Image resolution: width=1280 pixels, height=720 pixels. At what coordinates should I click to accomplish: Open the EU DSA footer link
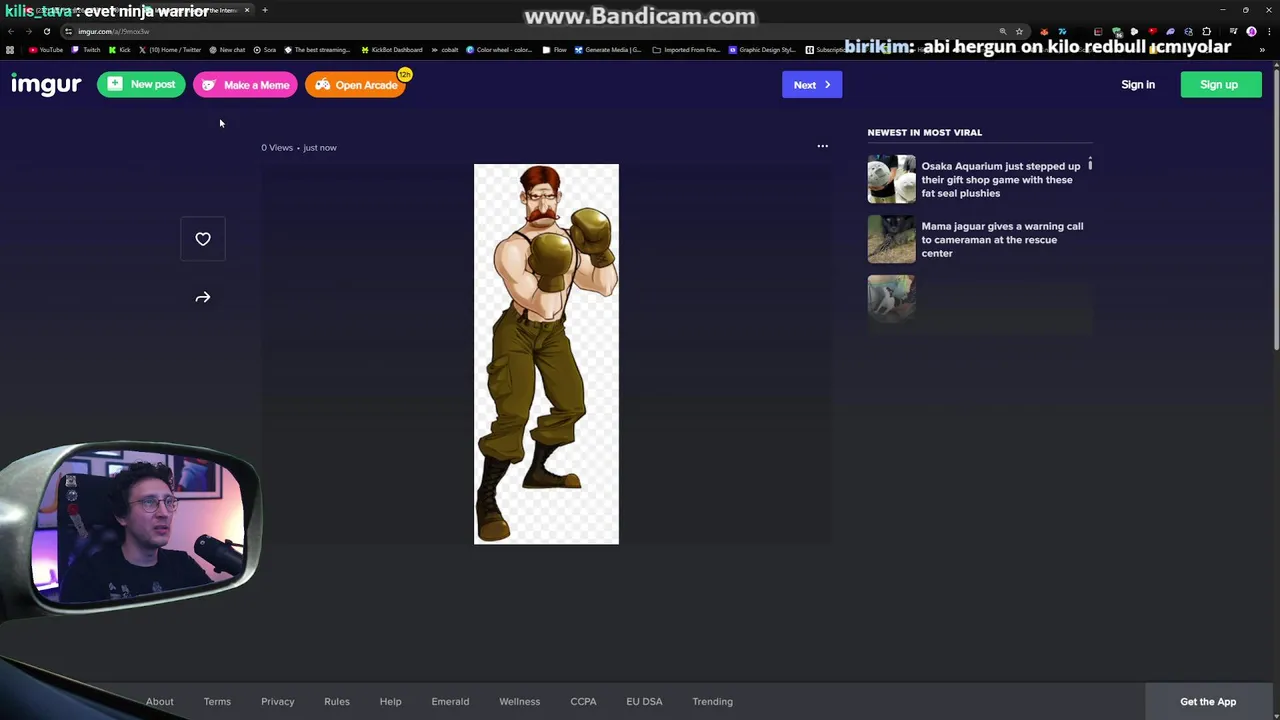644,702
